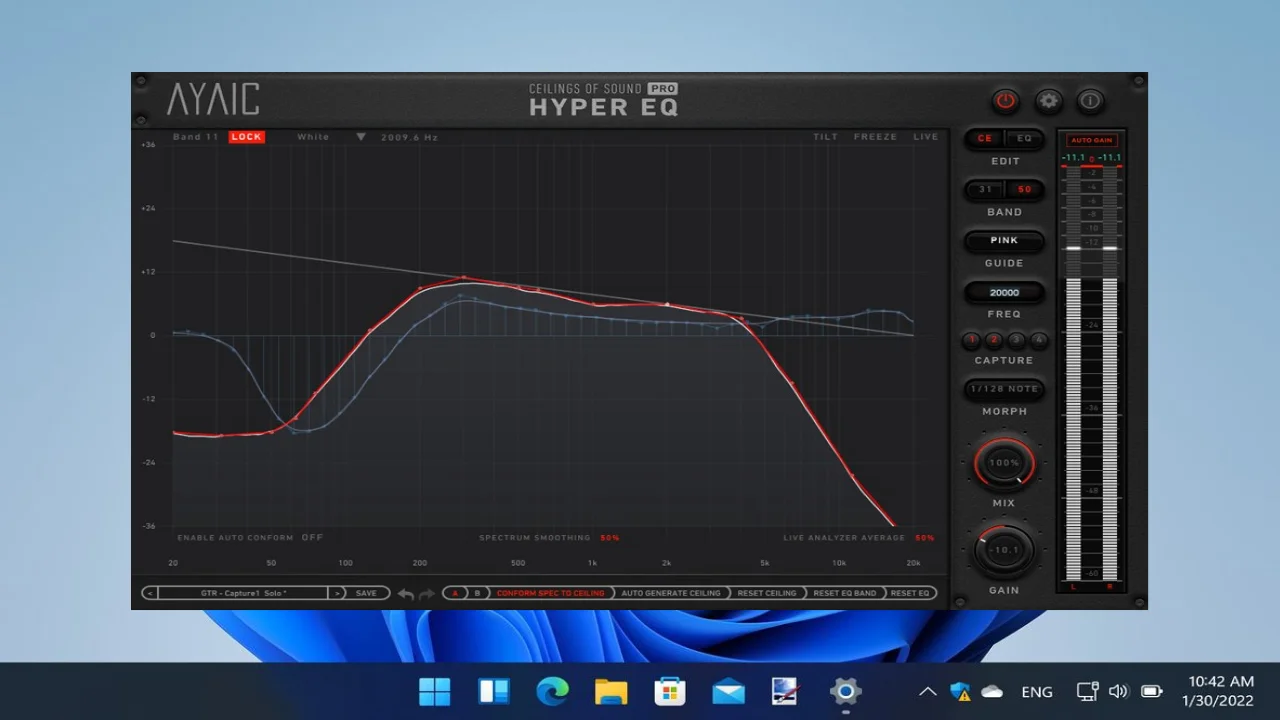Toggle the band LOCK indicator
1280x720 pixels.
pyautogui.click(x=246, y=137)
